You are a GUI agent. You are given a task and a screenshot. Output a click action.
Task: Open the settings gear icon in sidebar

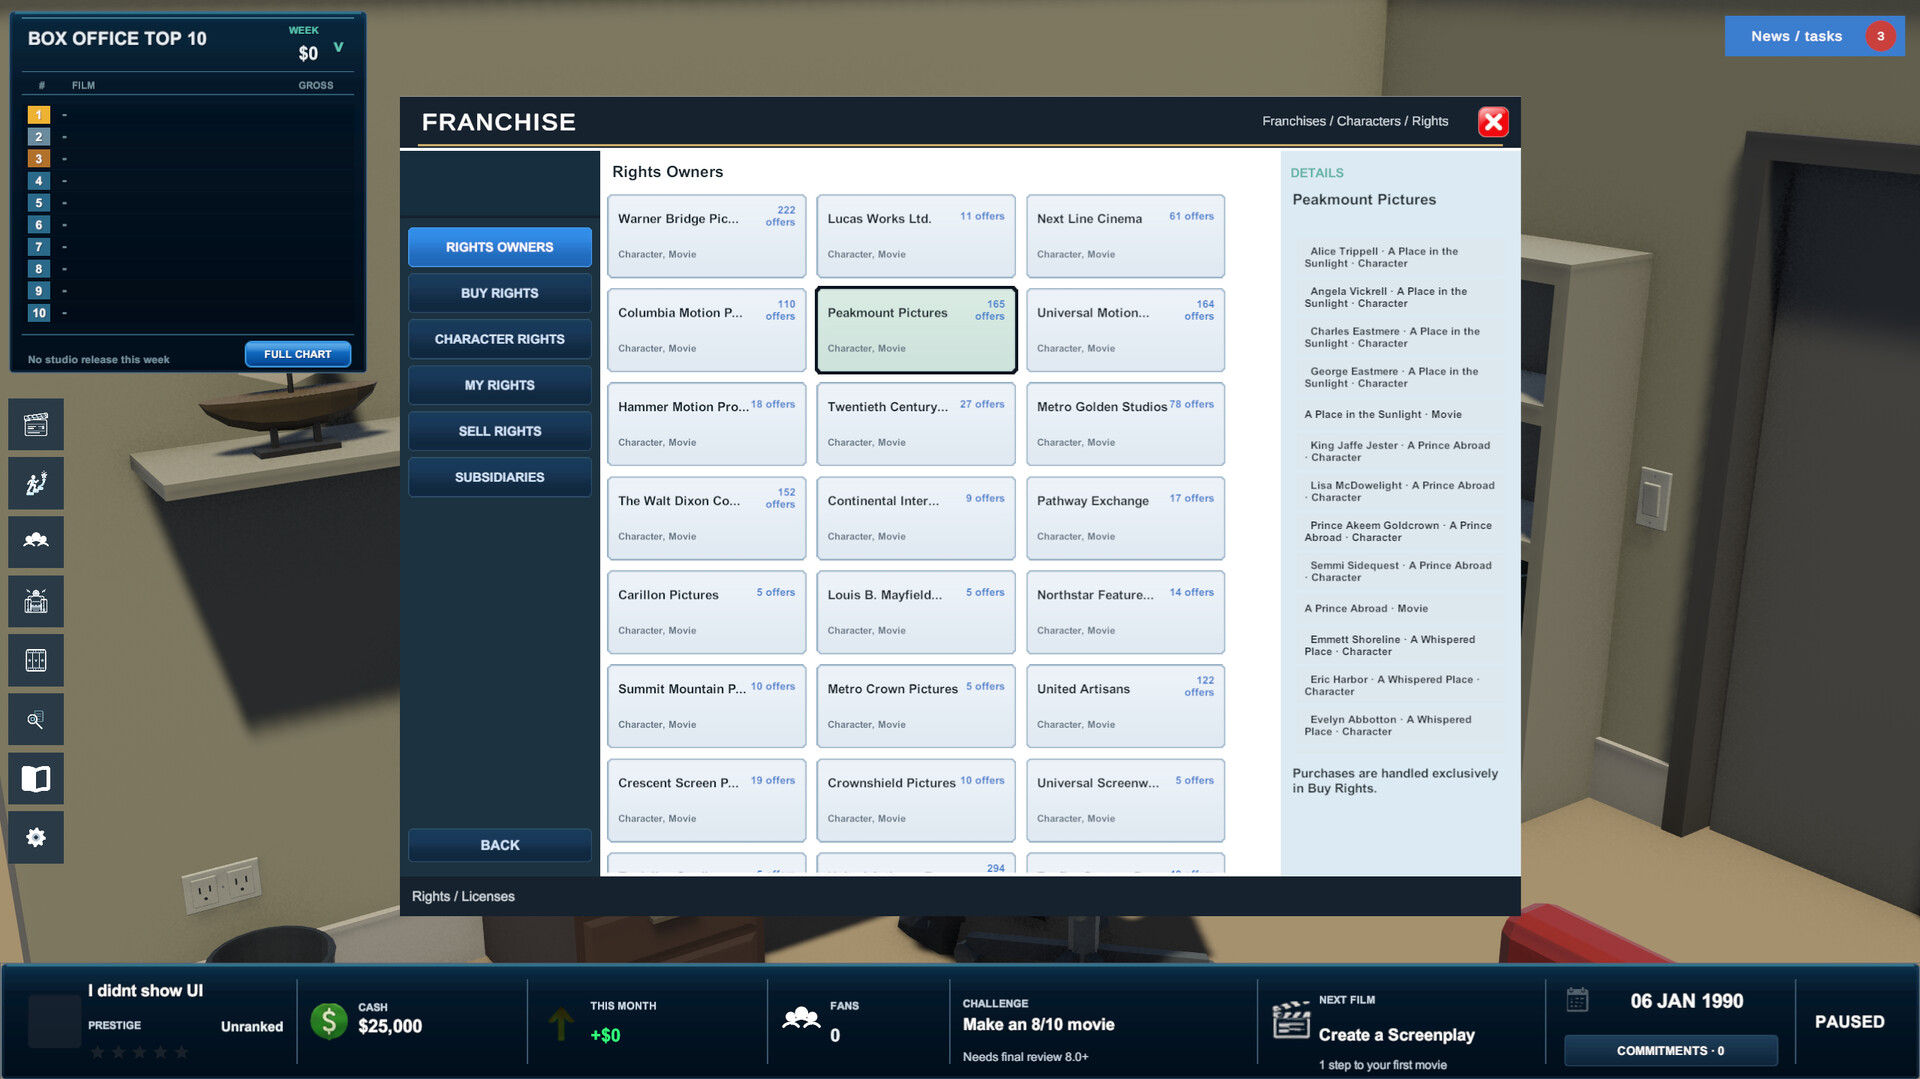[x=36, y=837]
